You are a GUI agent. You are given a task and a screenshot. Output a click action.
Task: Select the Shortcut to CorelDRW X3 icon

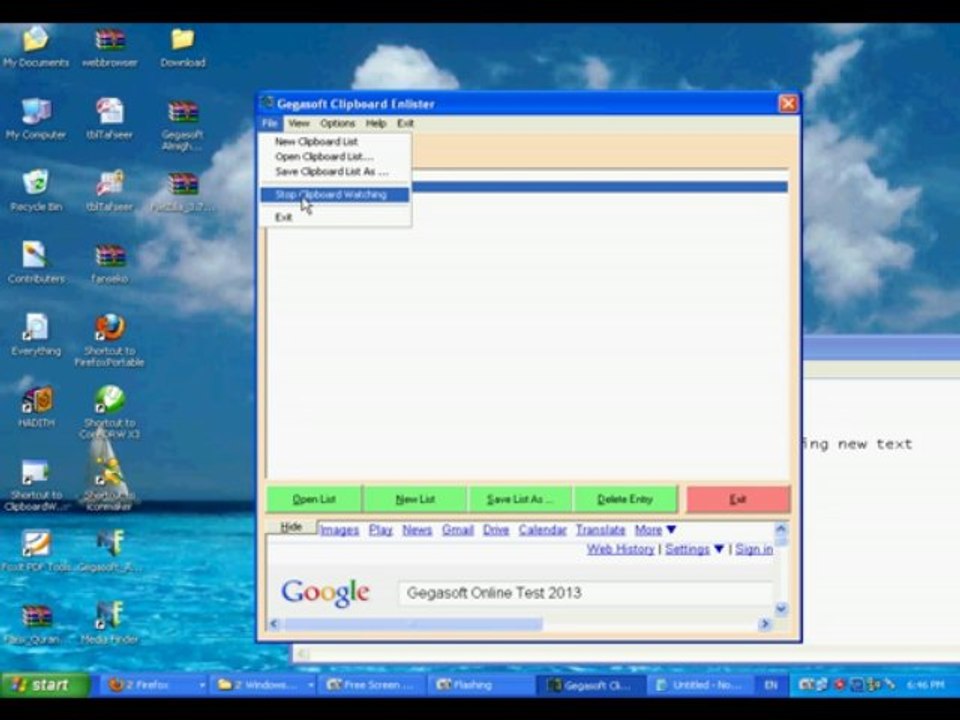click(x=110, y=412)
